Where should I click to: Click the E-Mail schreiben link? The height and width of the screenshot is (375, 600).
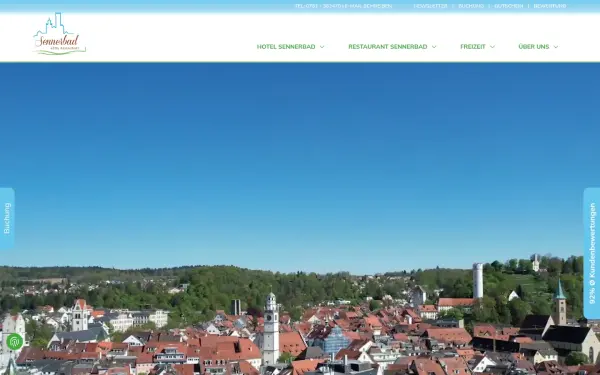(368, 6)
